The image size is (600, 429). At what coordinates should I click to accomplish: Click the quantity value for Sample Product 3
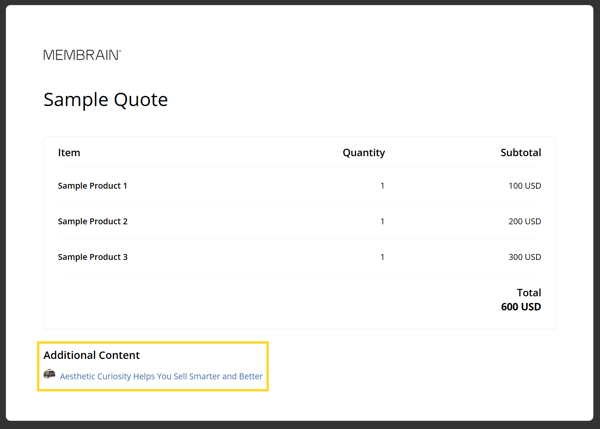pos(382,257)
